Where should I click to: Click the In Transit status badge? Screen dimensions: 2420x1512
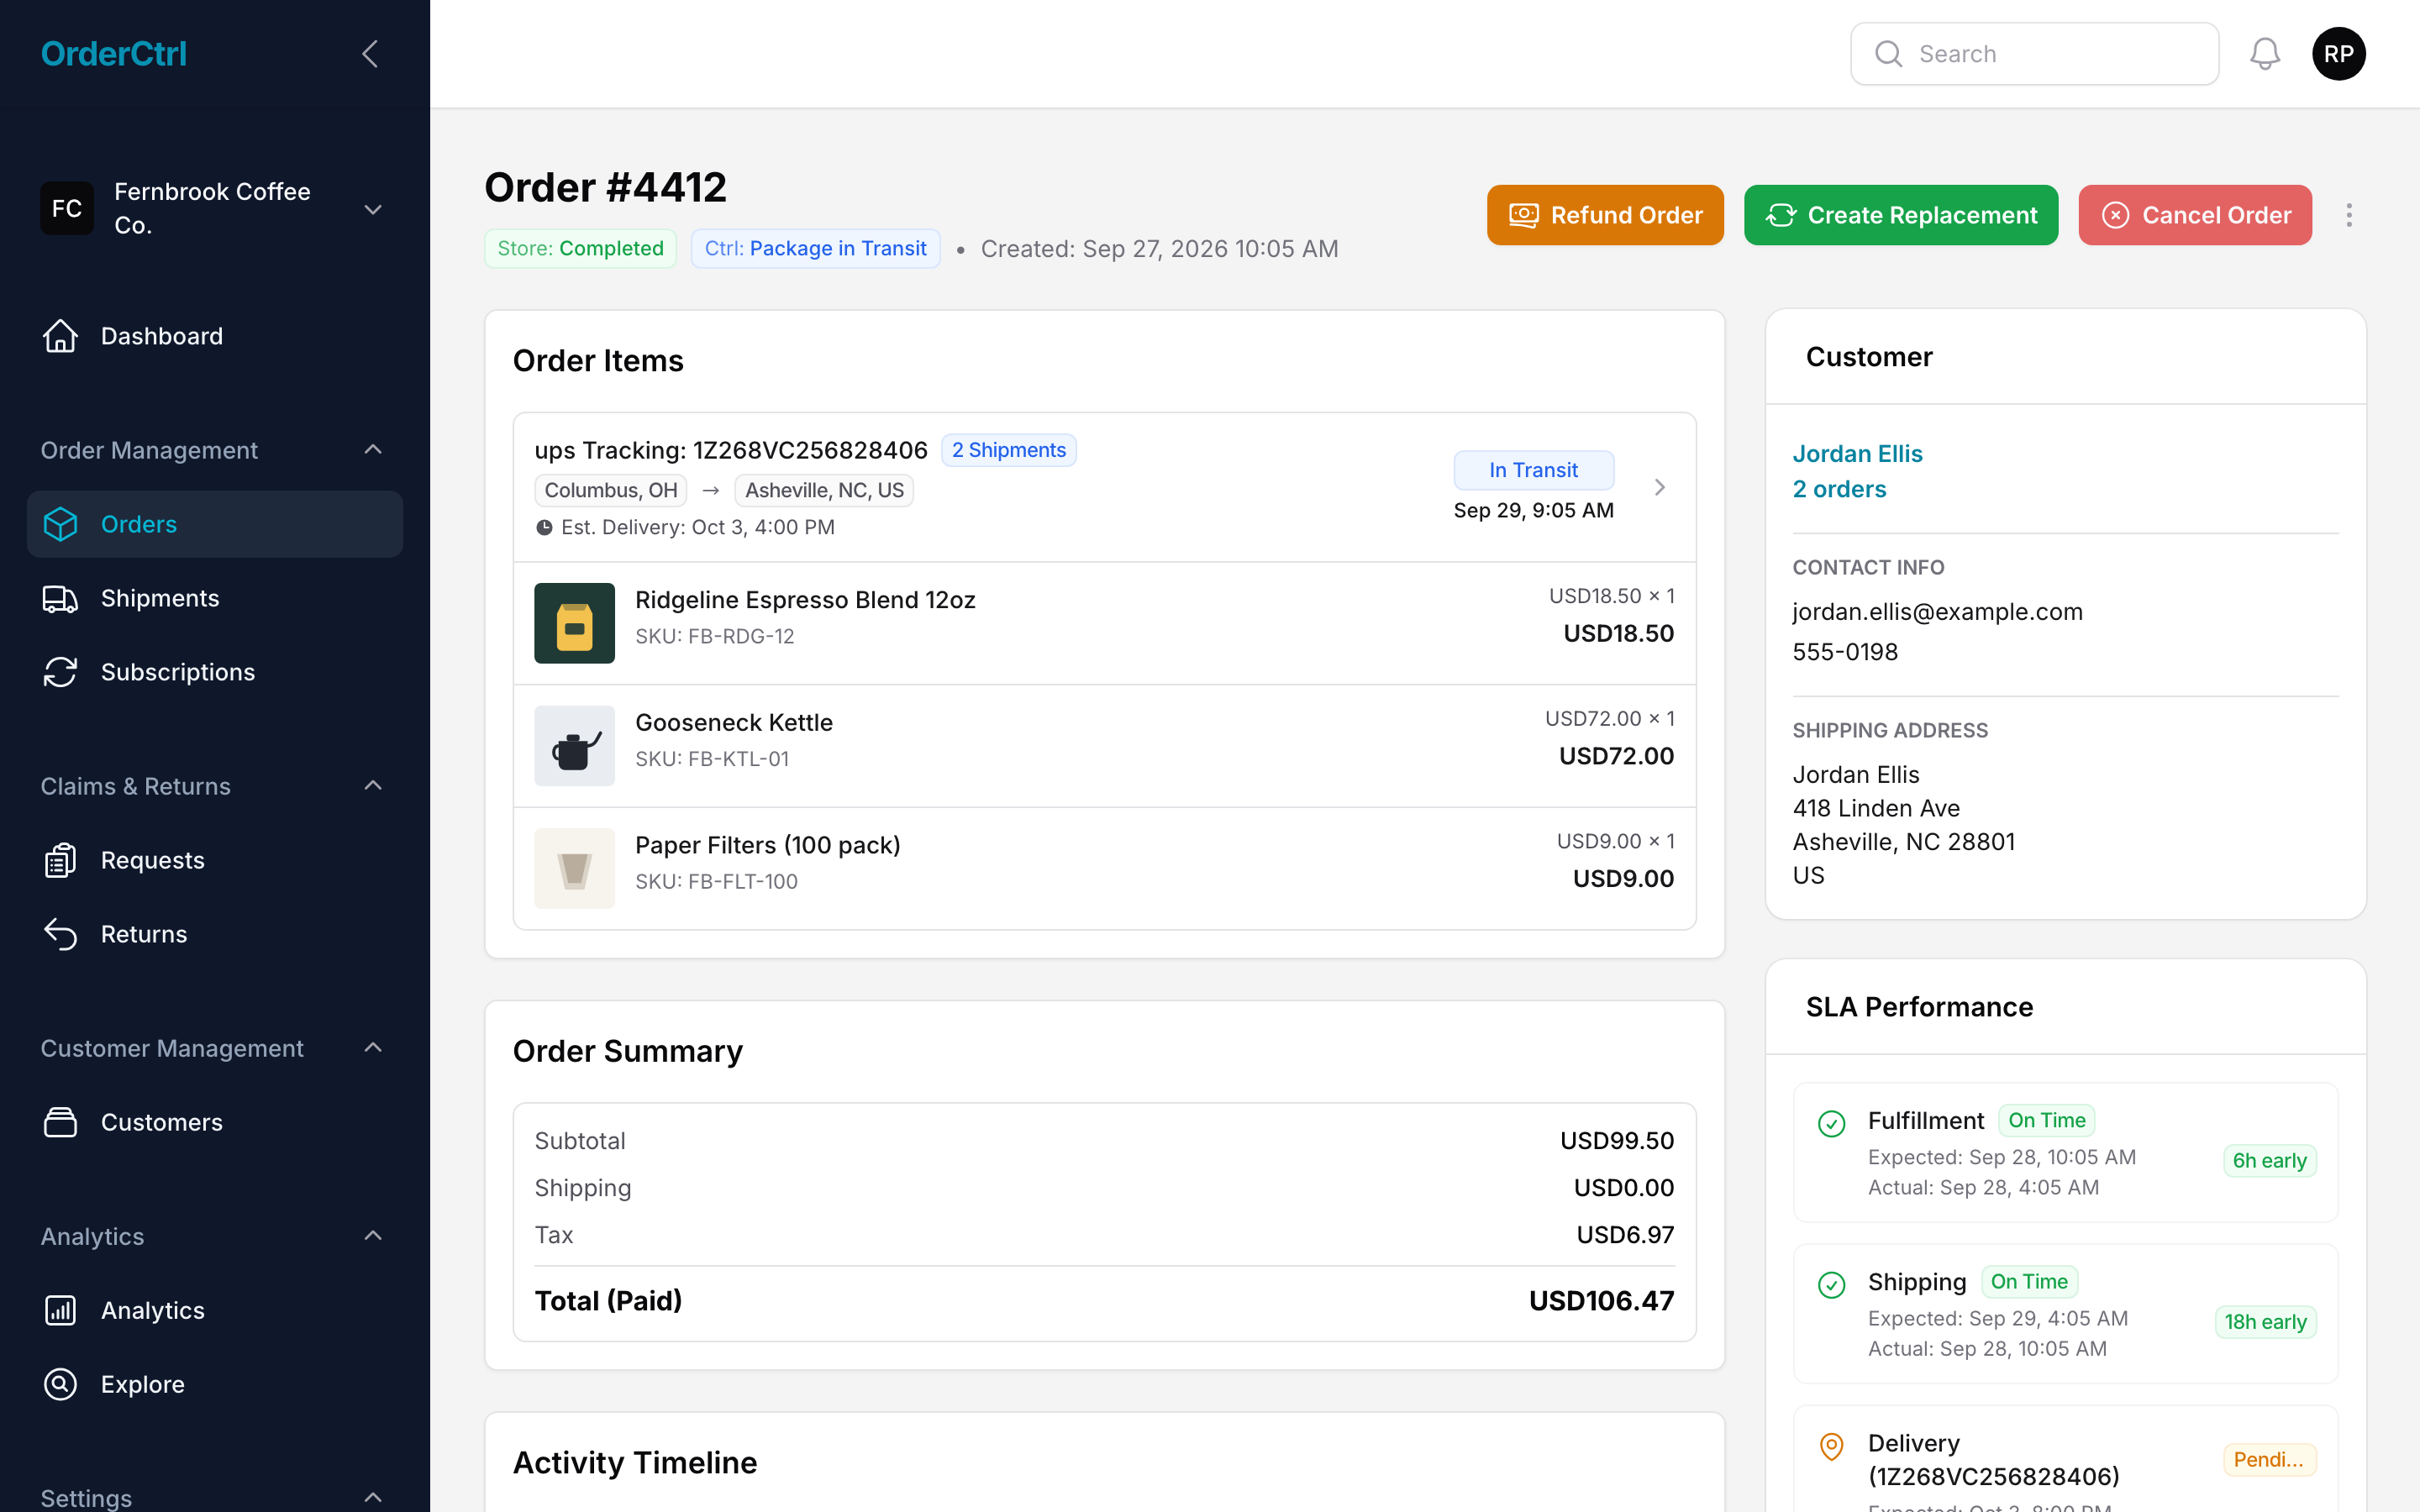tap(1533, 470)
